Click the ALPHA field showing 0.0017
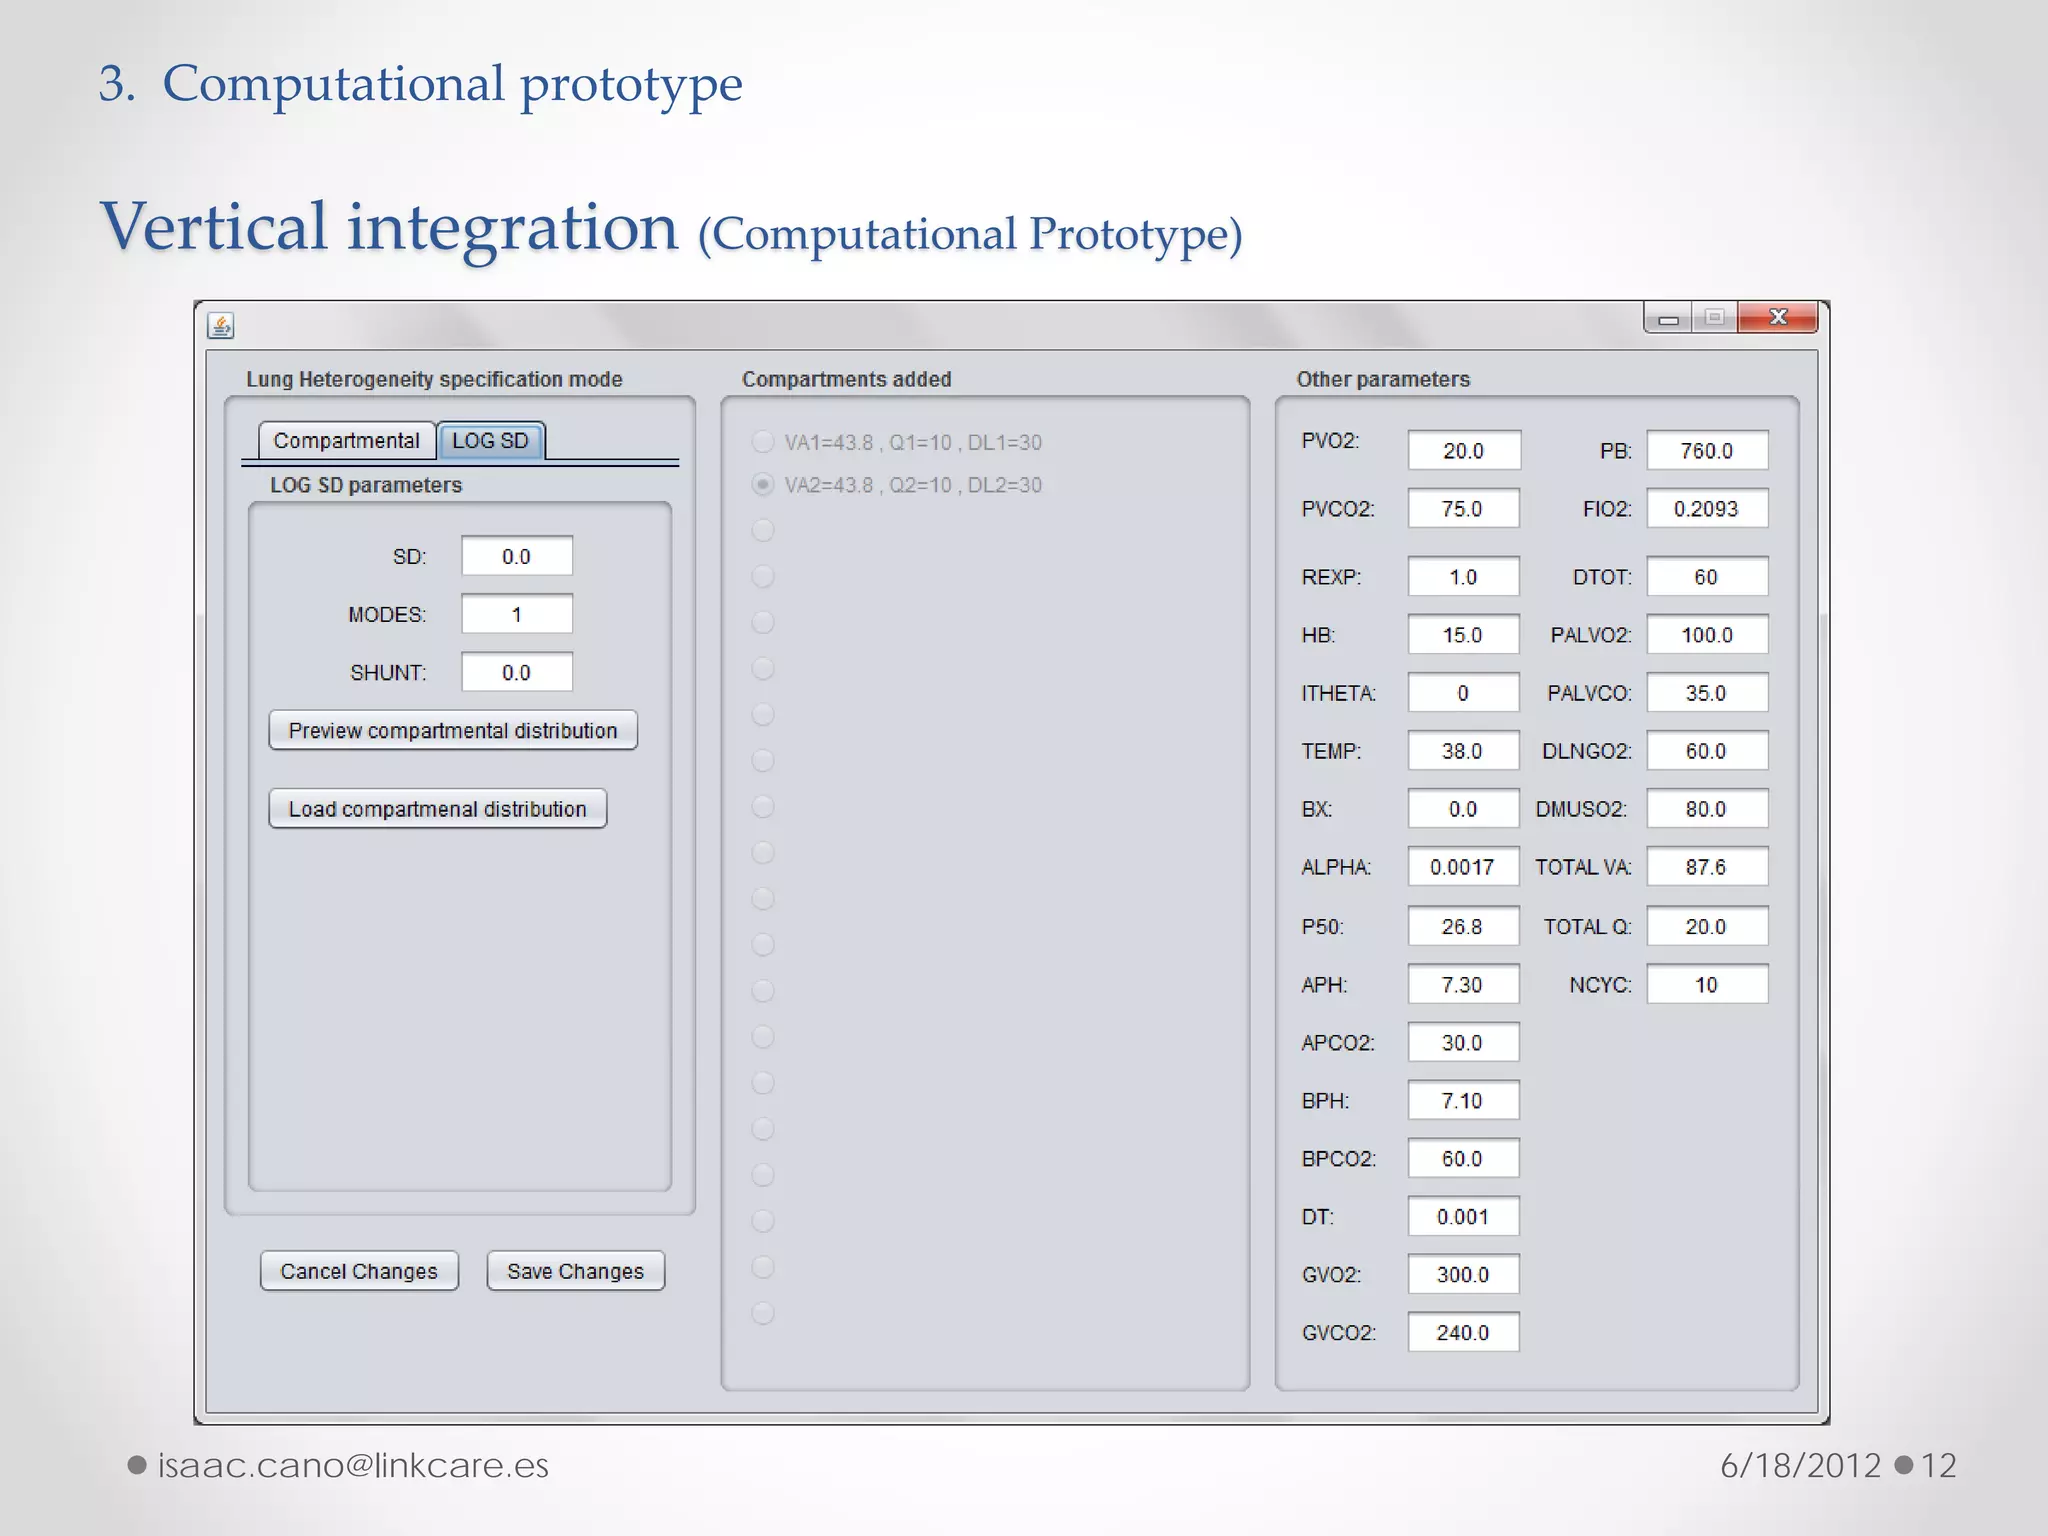2048x1536 pixels. click(1464, 866)
